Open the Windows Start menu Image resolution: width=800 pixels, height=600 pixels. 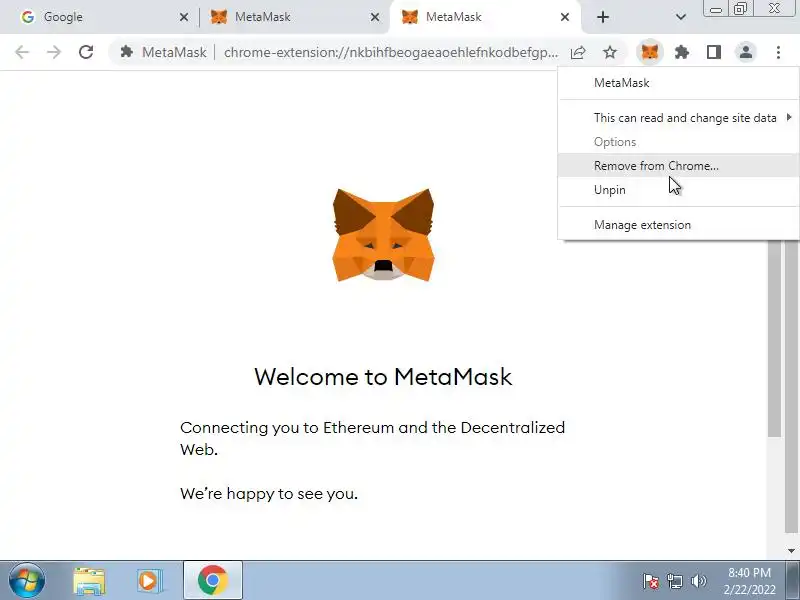coord(27,581)
